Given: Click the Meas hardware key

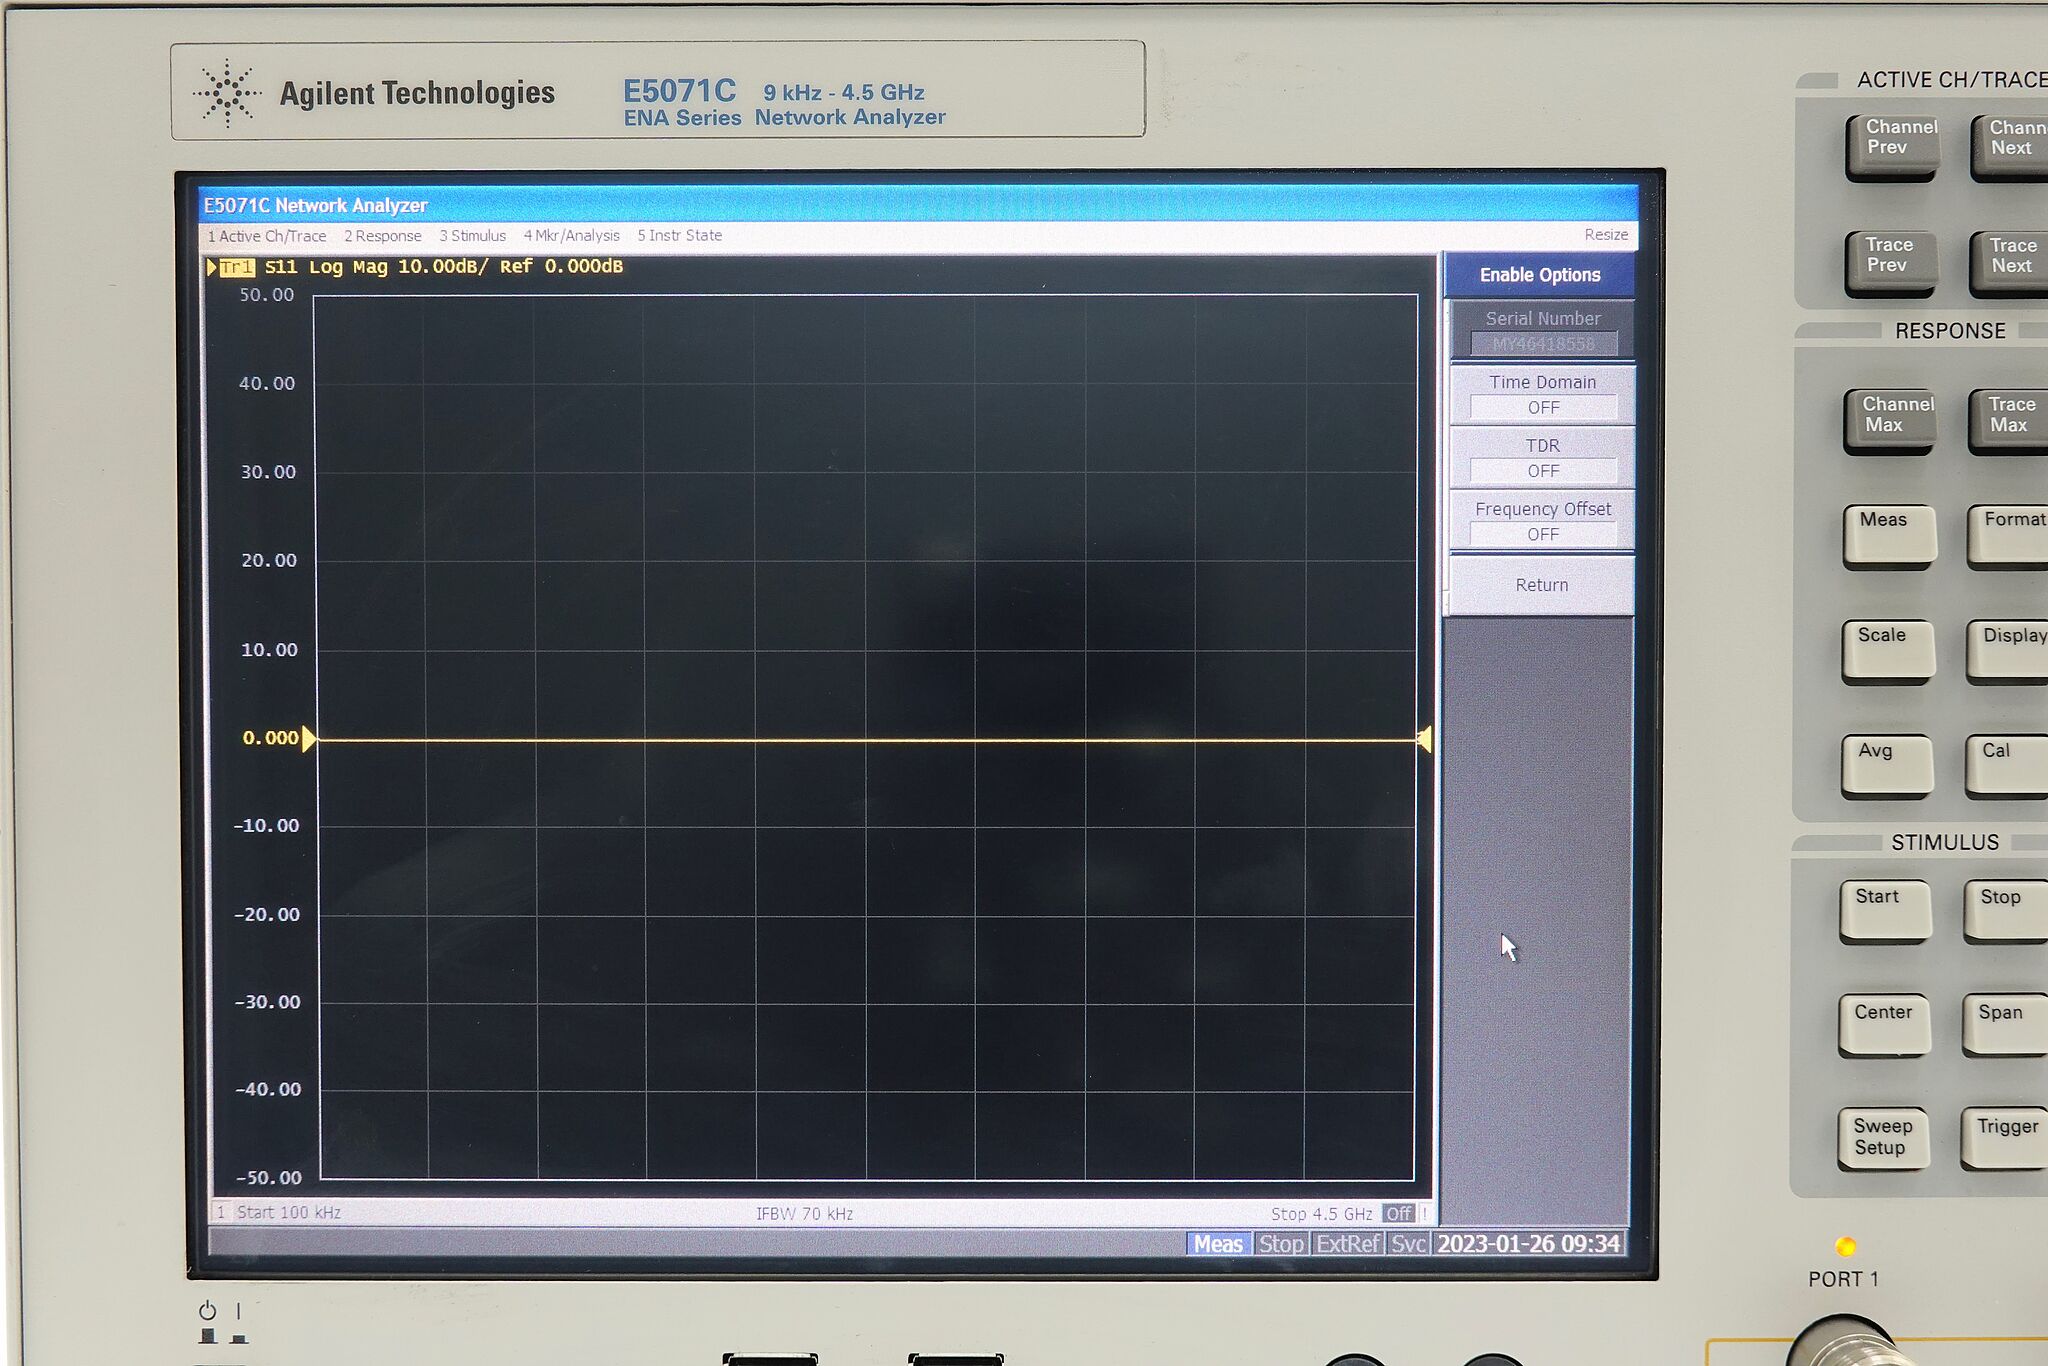Looking at the screenshot, I should [x=1889, y=536].
